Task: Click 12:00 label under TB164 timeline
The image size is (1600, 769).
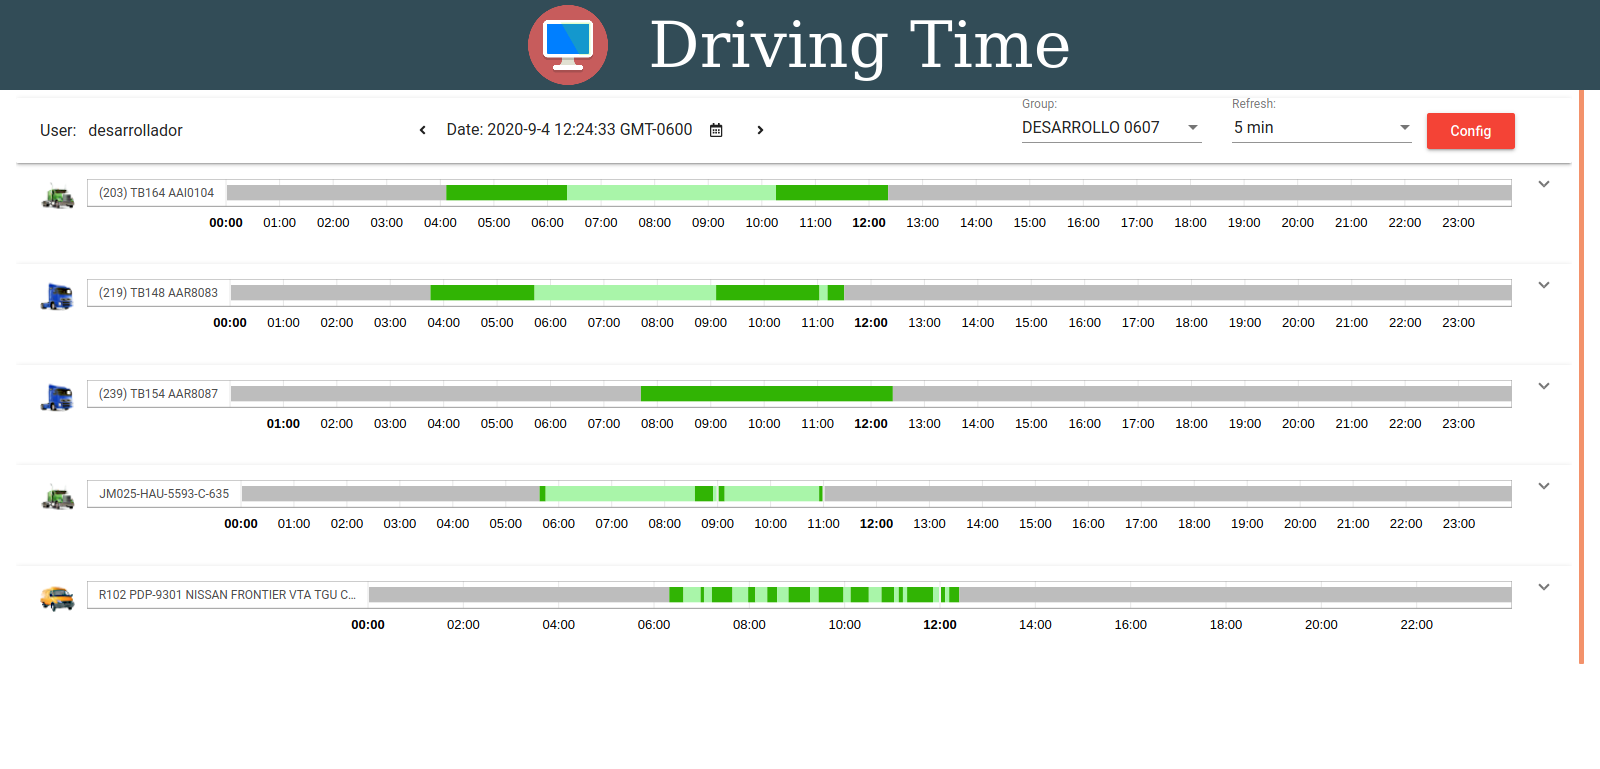Action: pos(869,223)
